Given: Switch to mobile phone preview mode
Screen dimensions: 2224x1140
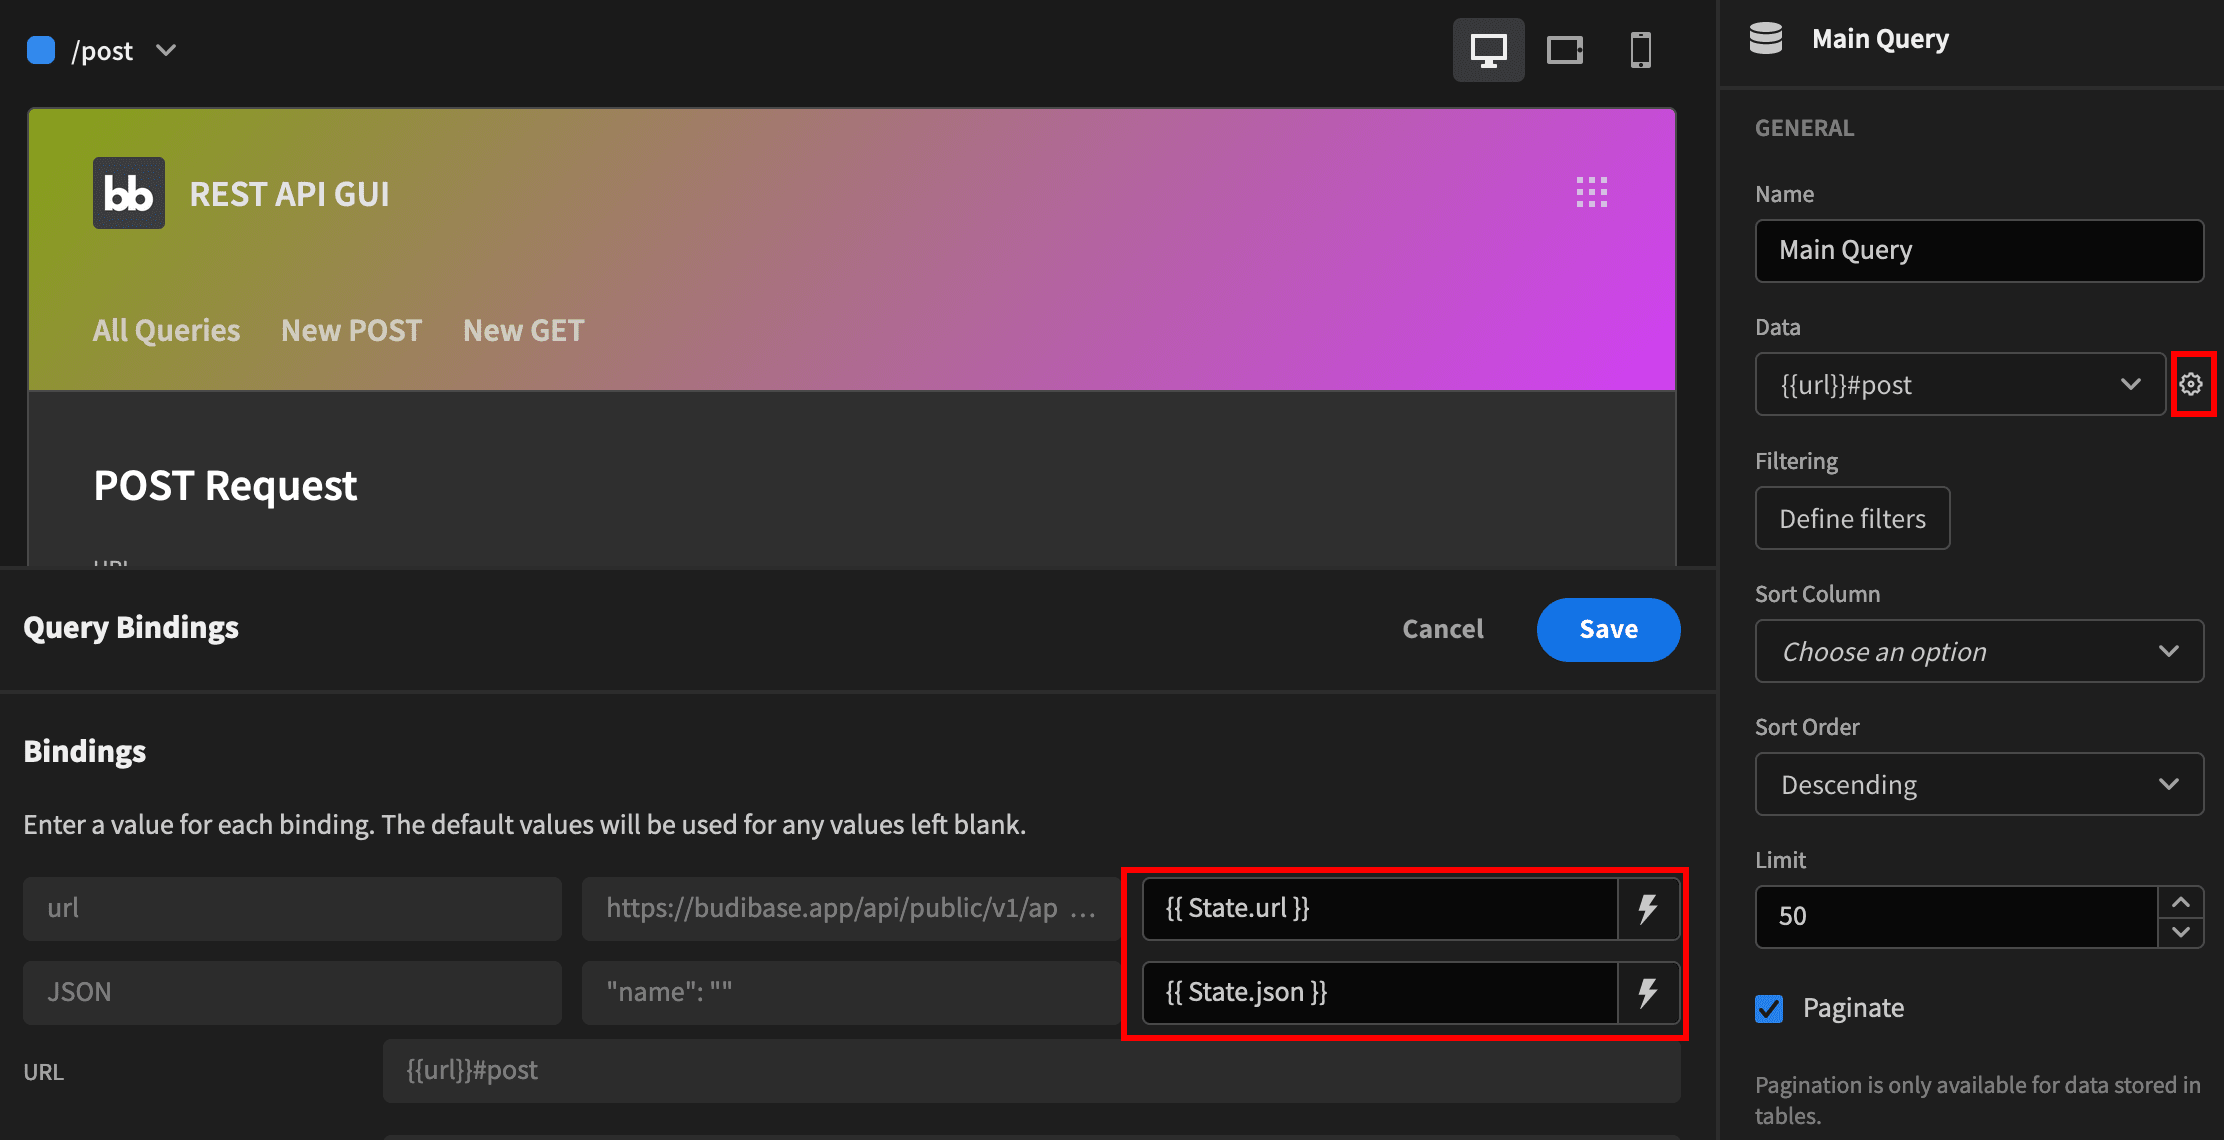Looking at the screenshot, I should (1641, 50).
